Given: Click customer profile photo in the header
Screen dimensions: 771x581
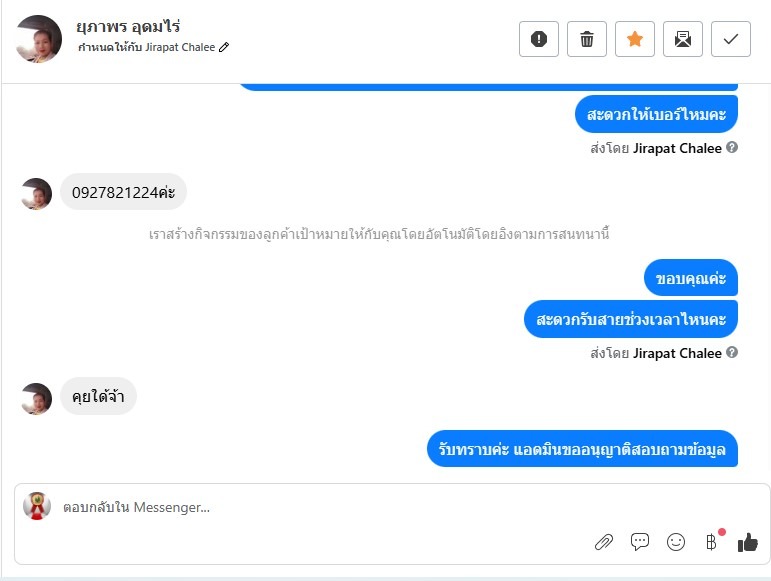Looking at the screenshot, I should 39,39.
